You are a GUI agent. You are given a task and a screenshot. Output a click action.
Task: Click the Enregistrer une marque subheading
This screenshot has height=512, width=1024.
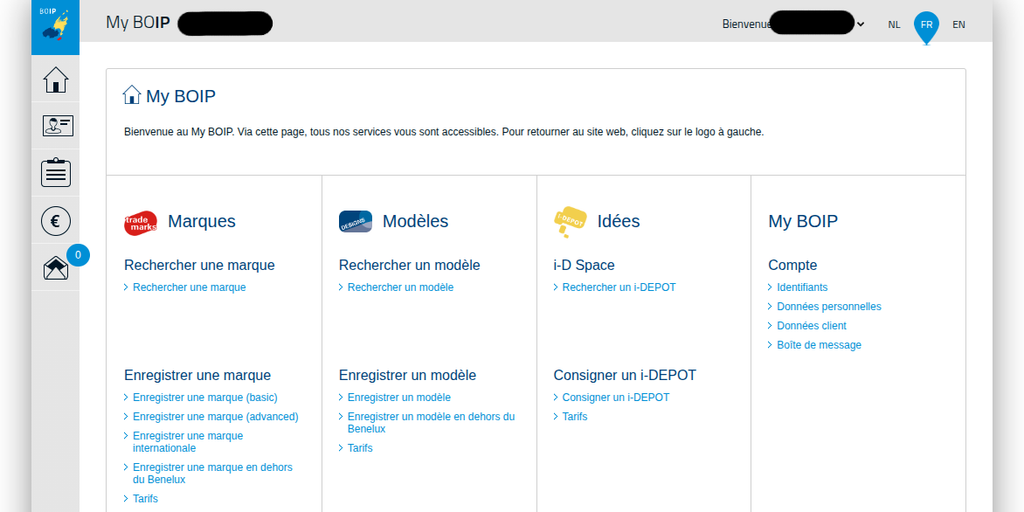click(x=197, y=376)
